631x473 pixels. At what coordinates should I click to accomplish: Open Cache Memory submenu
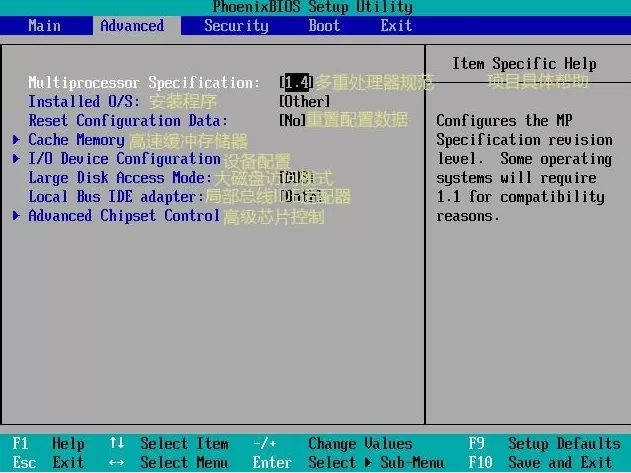(x=76, y=140)
